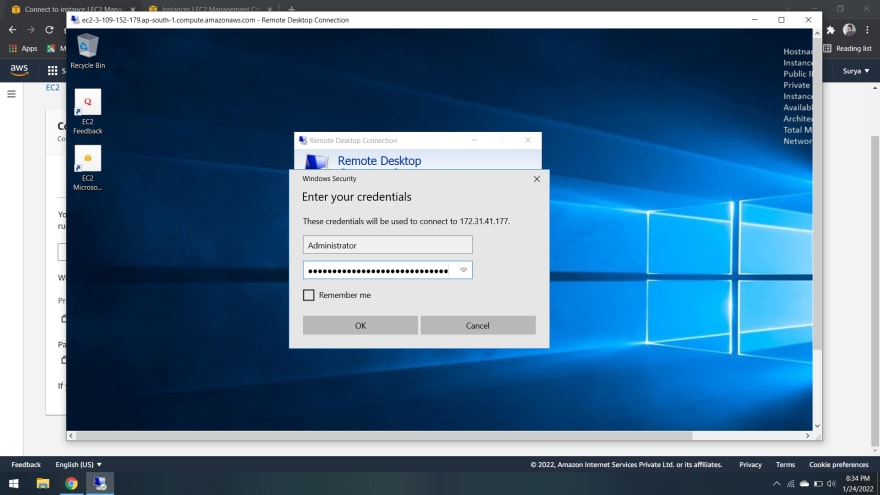Image resolution: width=880 pixels, height=495 pixels.
Task: Open the Terms footer link
Action: point(785,465)
